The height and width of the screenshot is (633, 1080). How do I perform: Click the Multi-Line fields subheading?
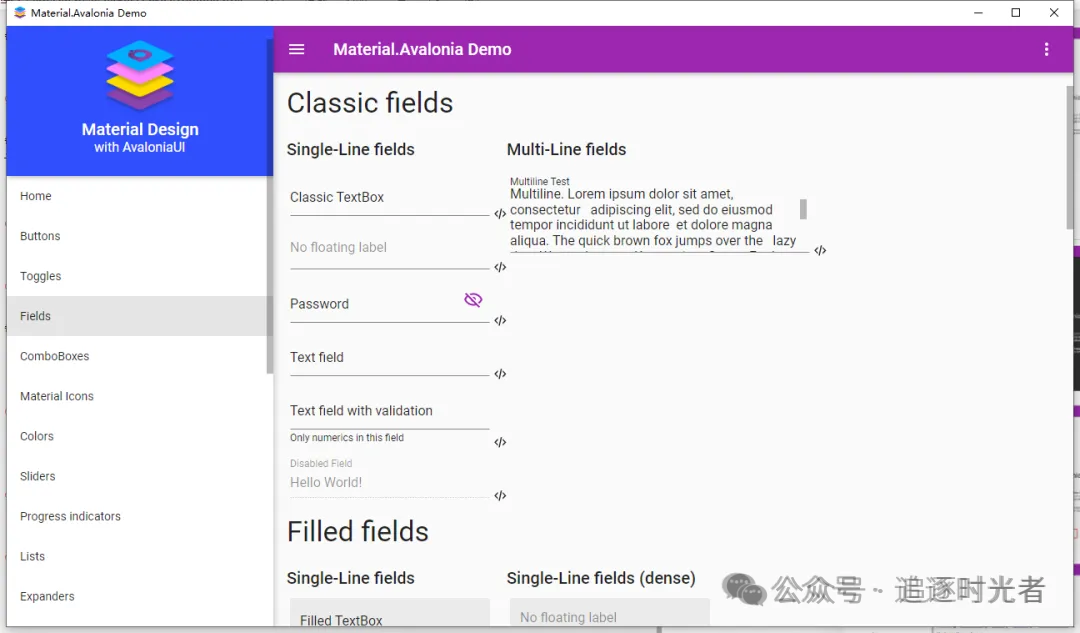566,149
